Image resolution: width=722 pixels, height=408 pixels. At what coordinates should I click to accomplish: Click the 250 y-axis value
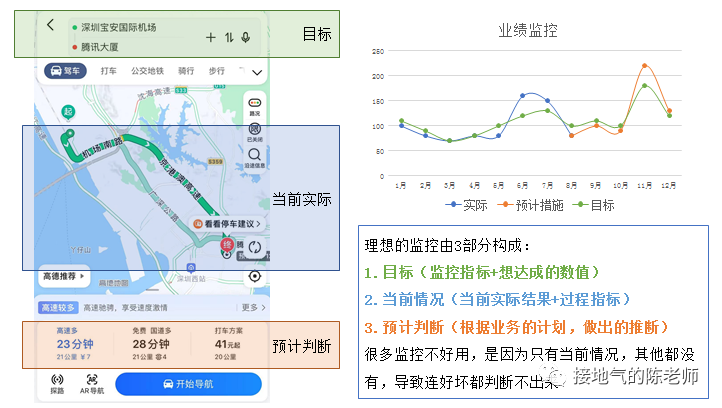click(378, 51)
